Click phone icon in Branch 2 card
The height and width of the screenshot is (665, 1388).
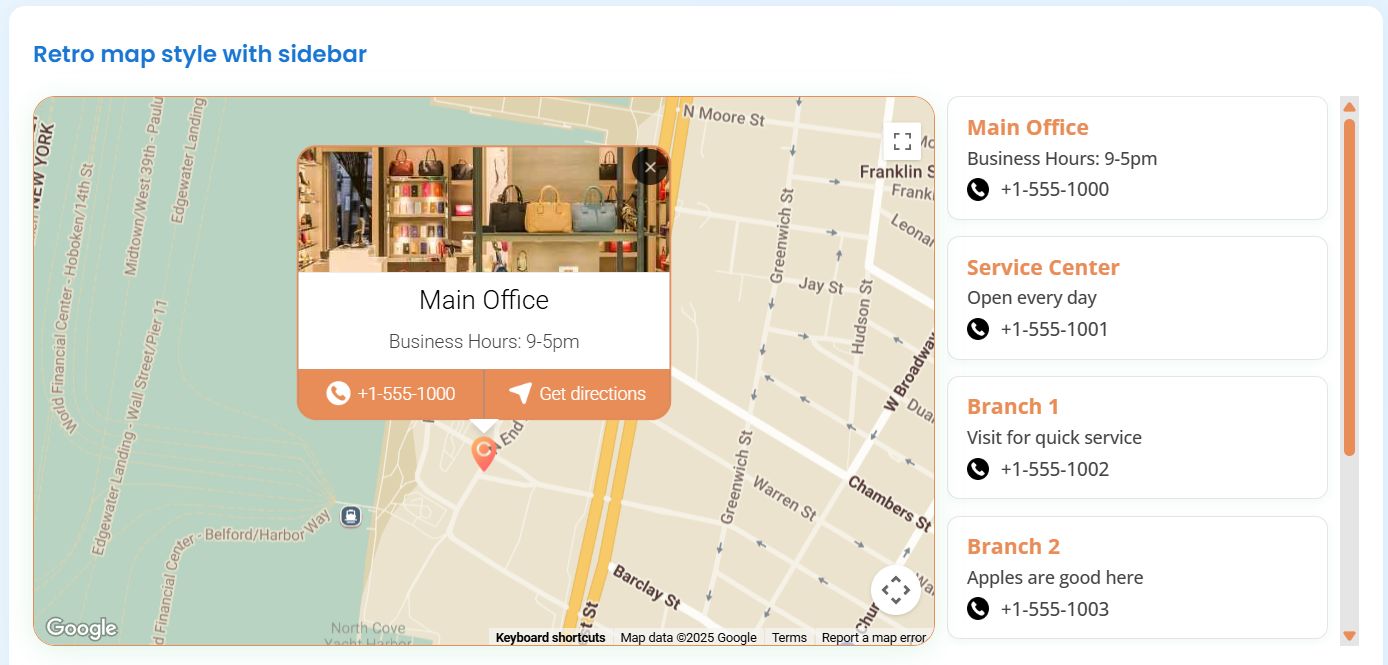(978, 608)
